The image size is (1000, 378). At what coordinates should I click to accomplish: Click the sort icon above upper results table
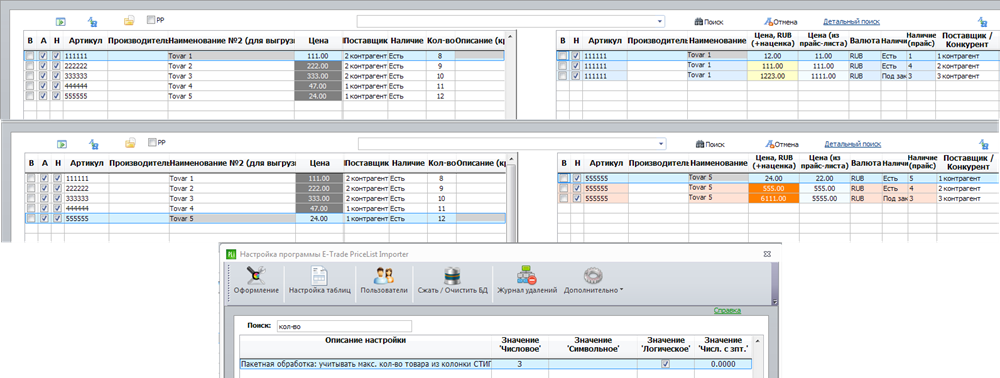point(983,22)
